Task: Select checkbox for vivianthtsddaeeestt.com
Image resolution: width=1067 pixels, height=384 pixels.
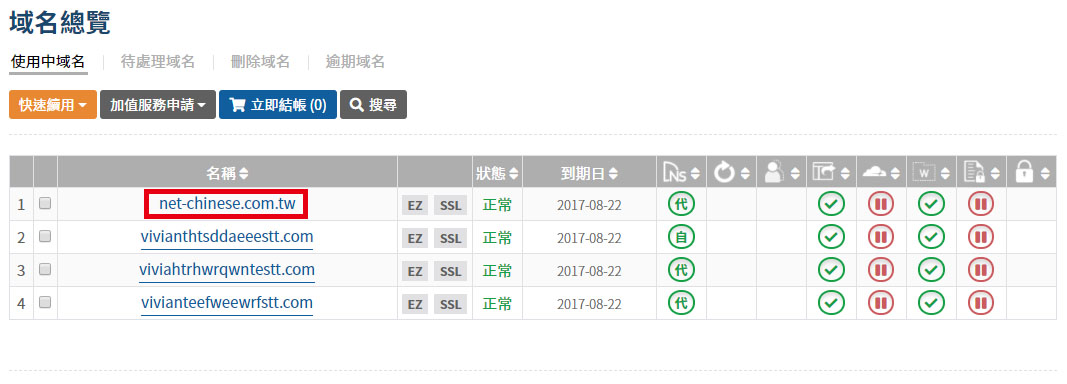Action: pyautogui.click(x=45, y=236)
